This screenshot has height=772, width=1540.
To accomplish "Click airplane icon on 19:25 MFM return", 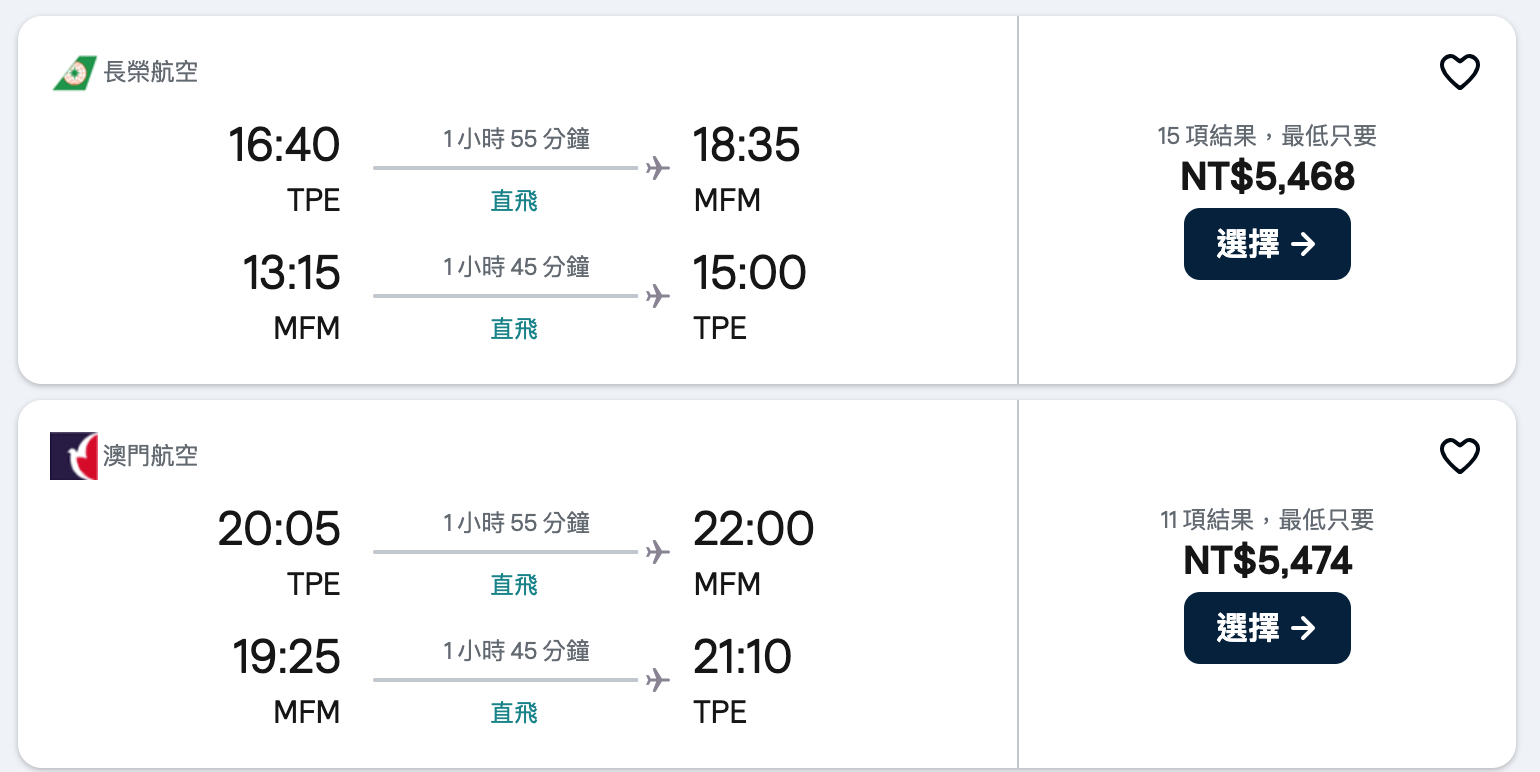I will 657,680.
